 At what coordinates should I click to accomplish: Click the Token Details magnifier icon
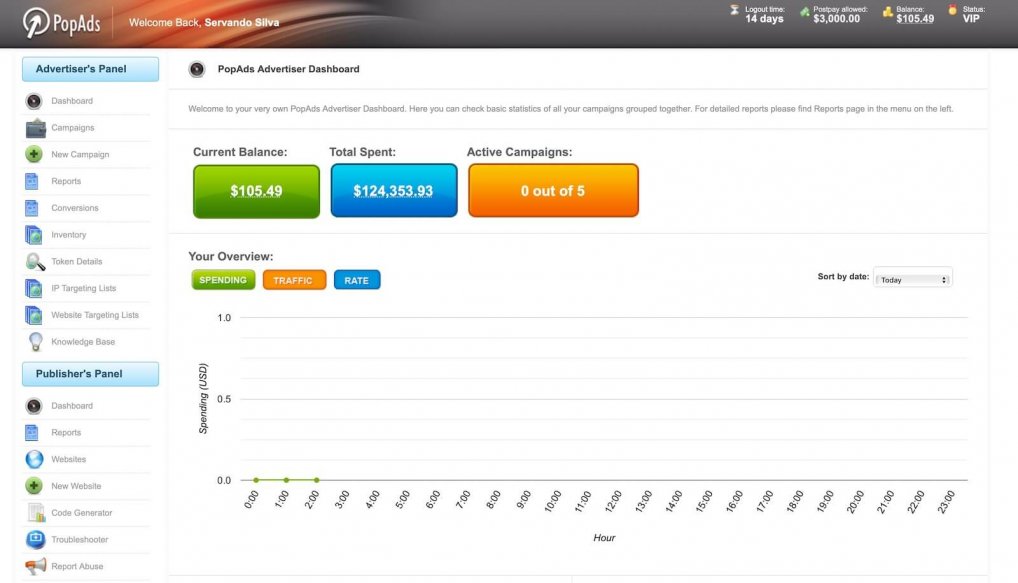pyautogui.click(x=35, y=262)
